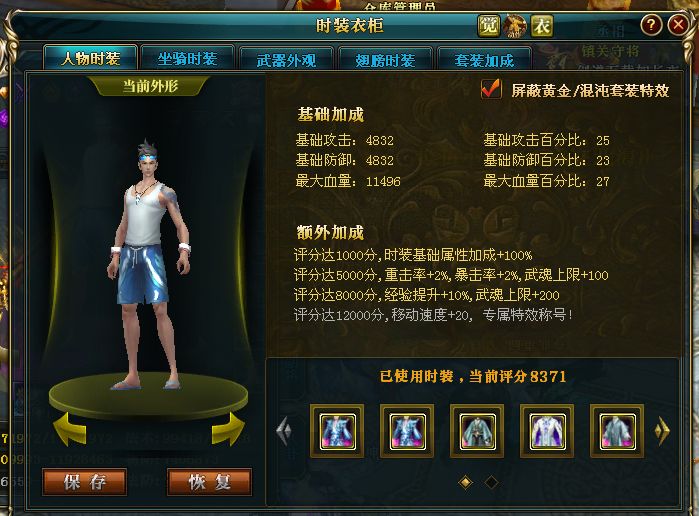Open the round golden emblem icon
The image size is (699, 516).
tap(515, 25)
